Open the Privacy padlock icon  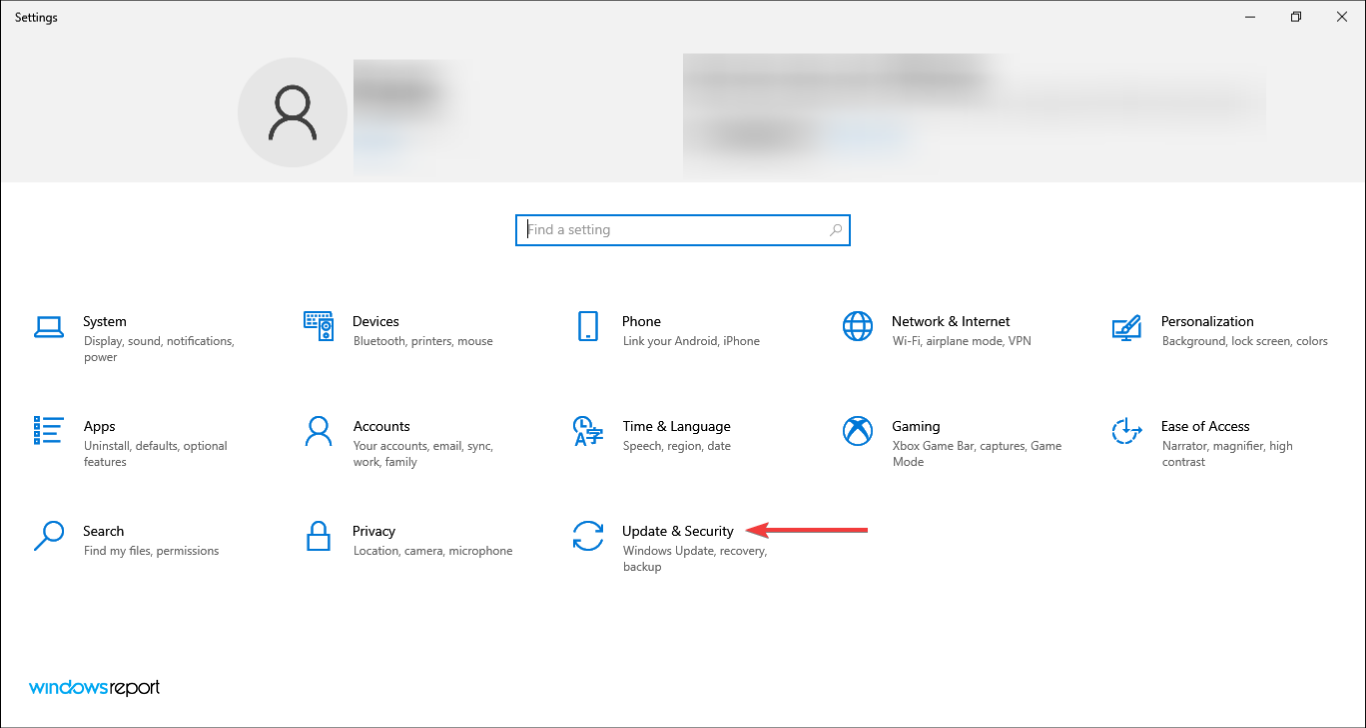(318, 536)
